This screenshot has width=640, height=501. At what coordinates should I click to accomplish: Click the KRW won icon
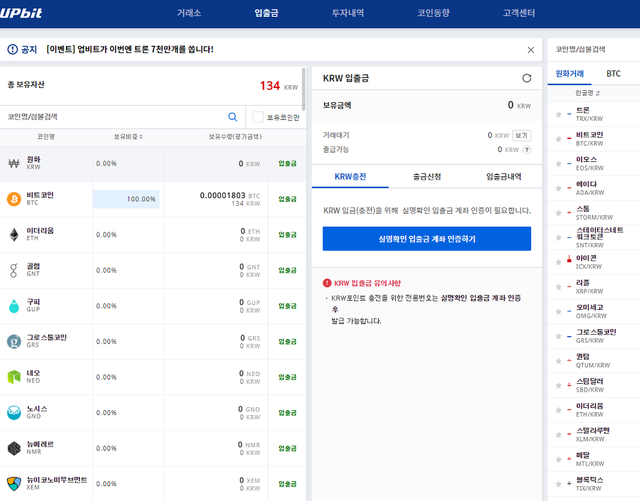pos(14,163)
